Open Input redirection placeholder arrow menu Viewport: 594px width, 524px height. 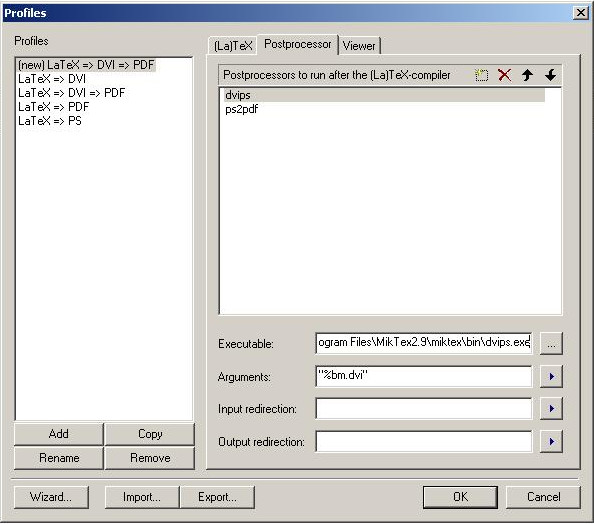coord(551,408)
